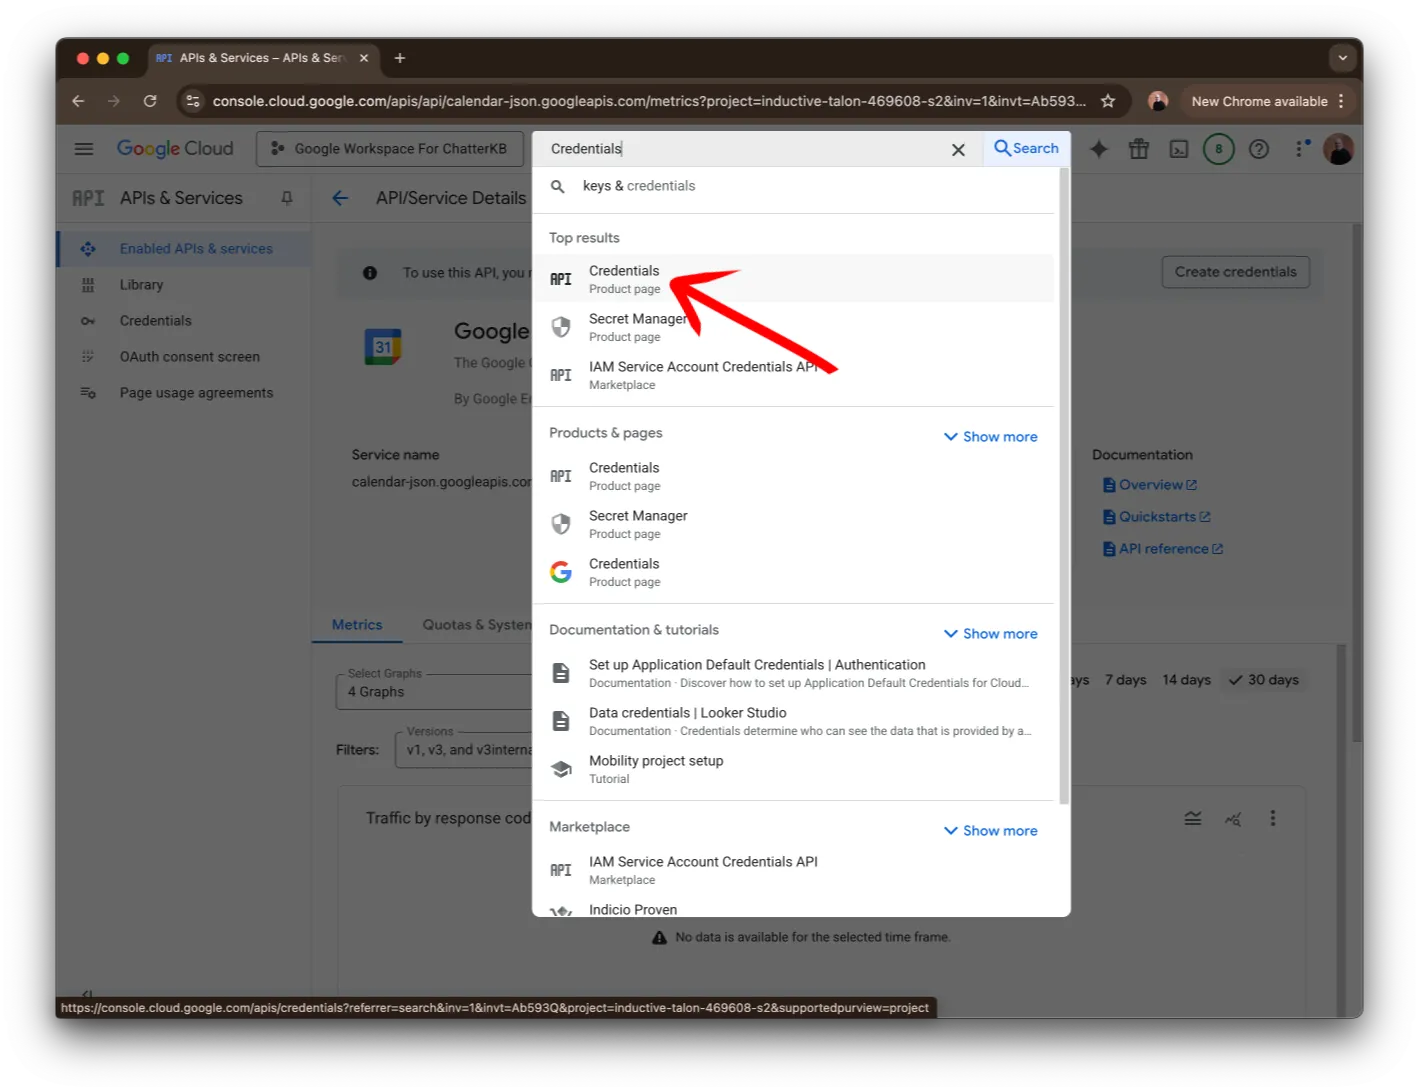Screen dimensions: 1419x1092
Task: Open Marketplace IAM Service Account Credentials API
Action: [794, 870]
